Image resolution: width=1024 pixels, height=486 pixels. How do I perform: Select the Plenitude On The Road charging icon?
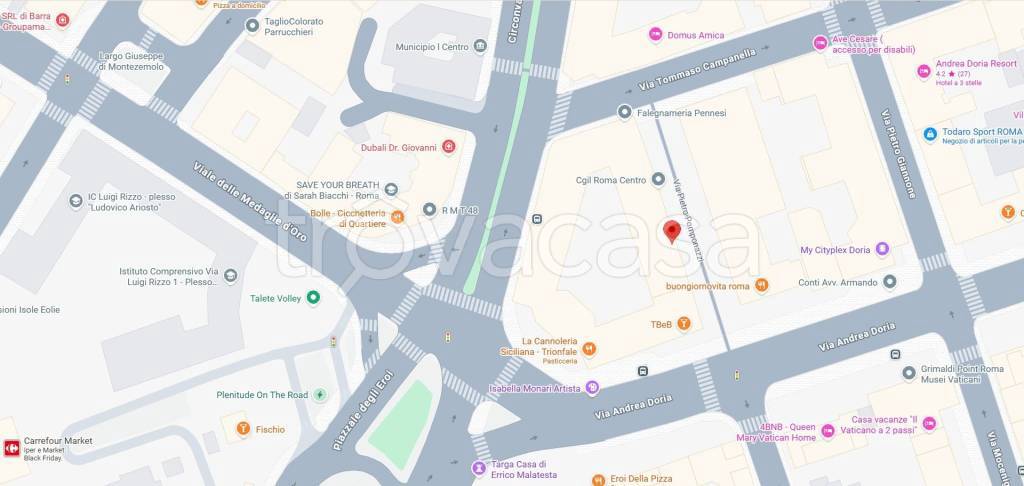(319, 395)
